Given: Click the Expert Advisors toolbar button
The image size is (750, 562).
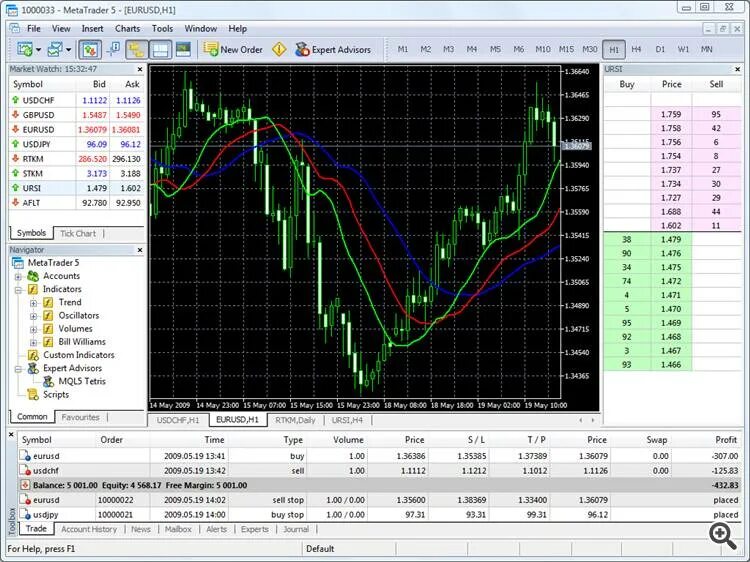Looking at the screenshot, I should (x=333, y=49).
